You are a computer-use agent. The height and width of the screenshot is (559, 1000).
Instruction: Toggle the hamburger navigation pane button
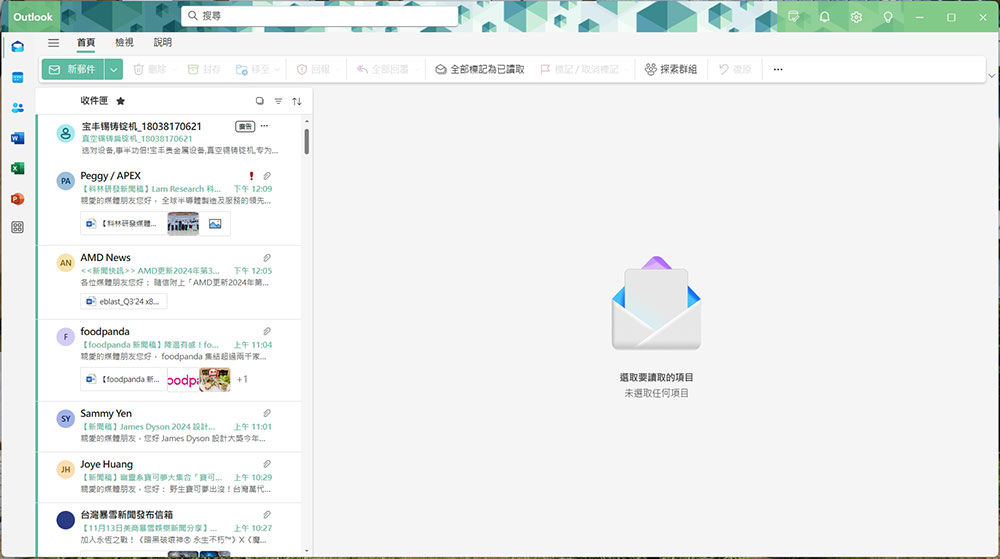click(x=53, y=43)
